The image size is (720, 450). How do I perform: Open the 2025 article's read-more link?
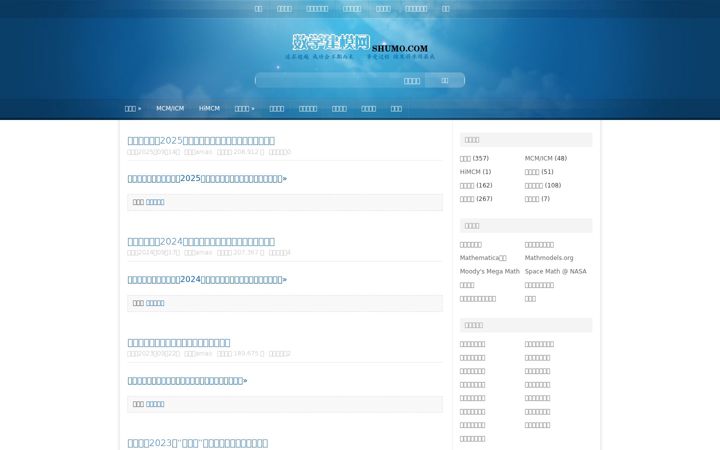207,179
